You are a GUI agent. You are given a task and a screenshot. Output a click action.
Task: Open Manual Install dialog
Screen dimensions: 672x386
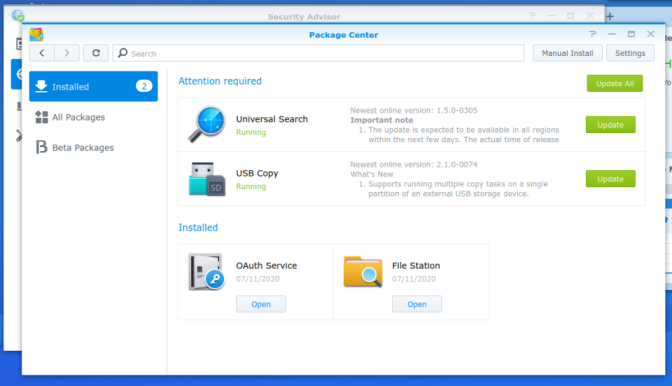coord(567,53)
